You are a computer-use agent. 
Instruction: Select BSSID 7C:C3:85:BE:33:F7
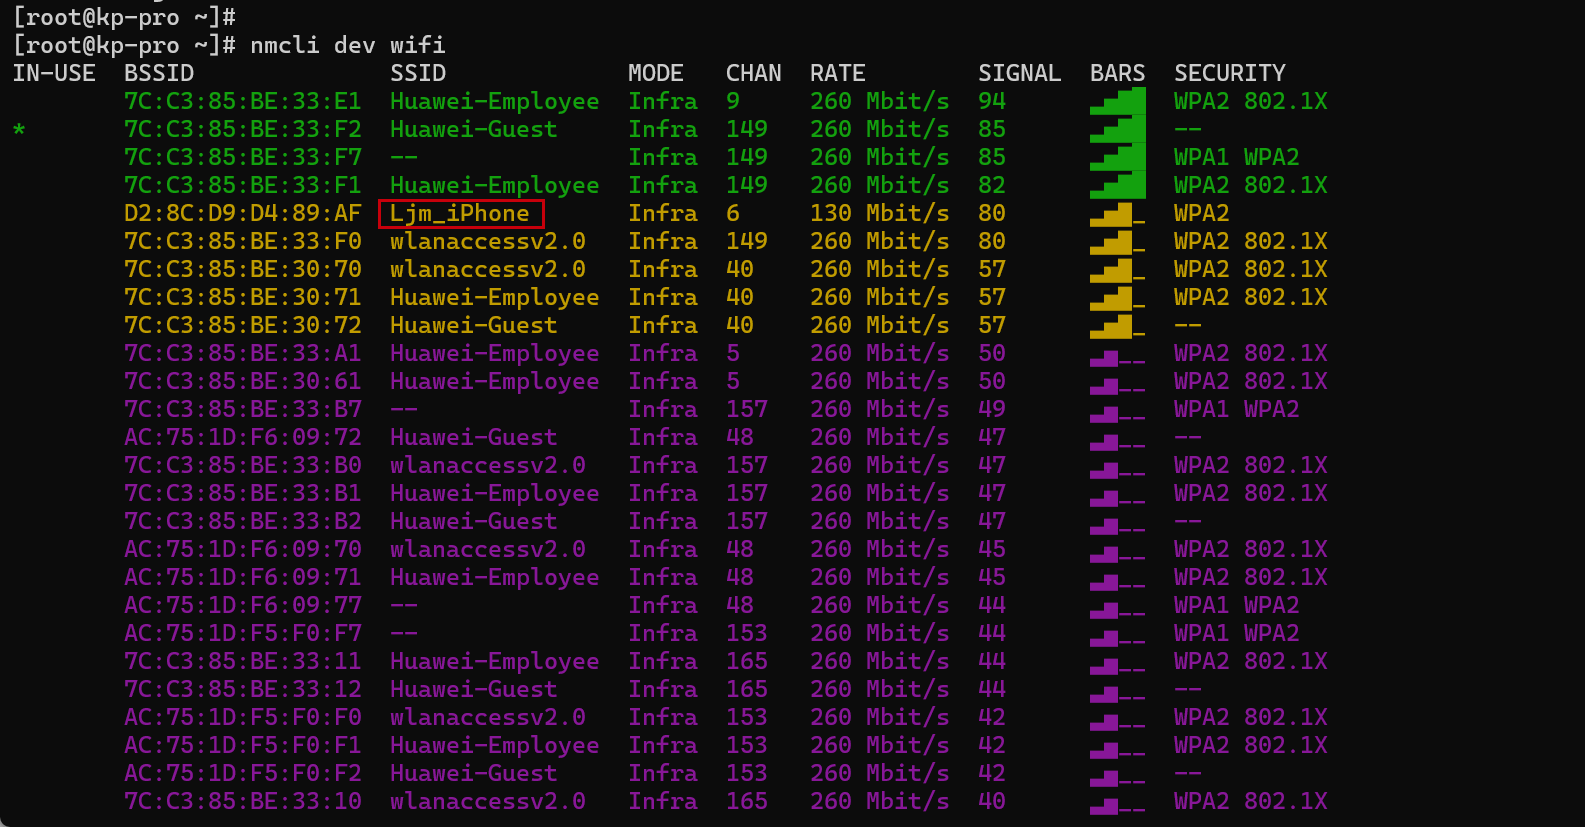(243, 157)
